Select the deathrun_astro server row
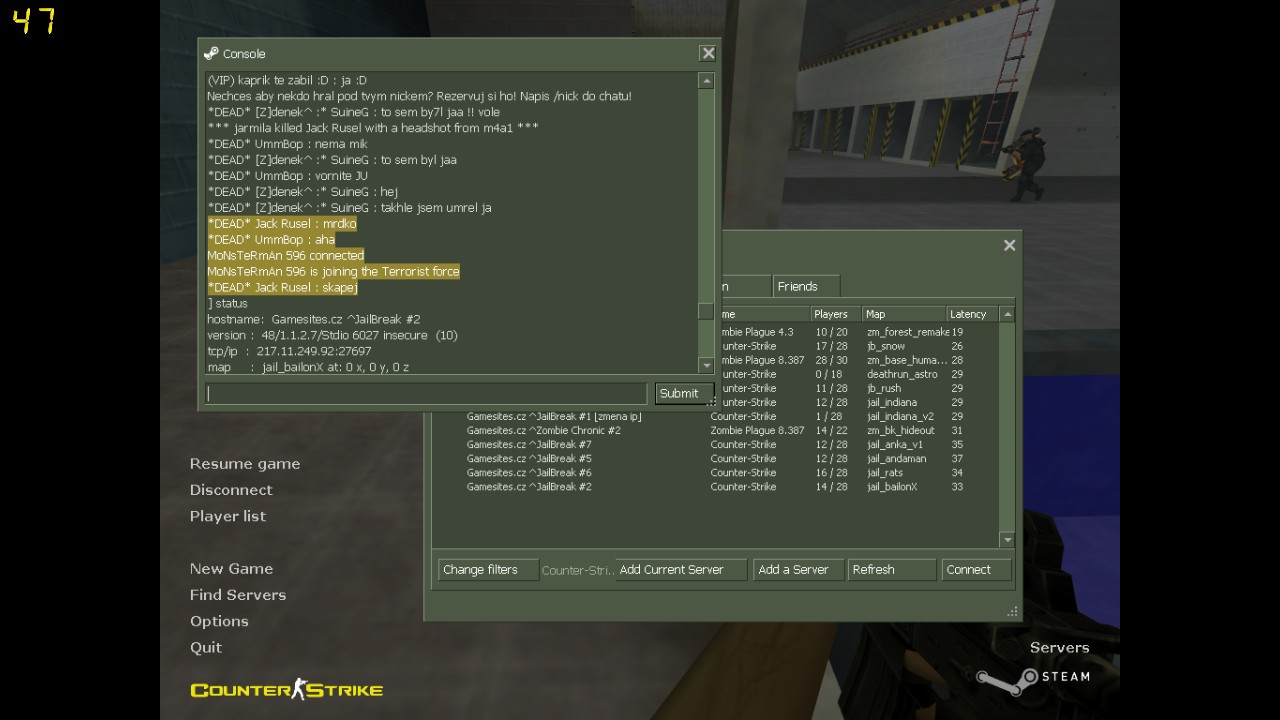1280x720 pixels. tap(858, 374)
